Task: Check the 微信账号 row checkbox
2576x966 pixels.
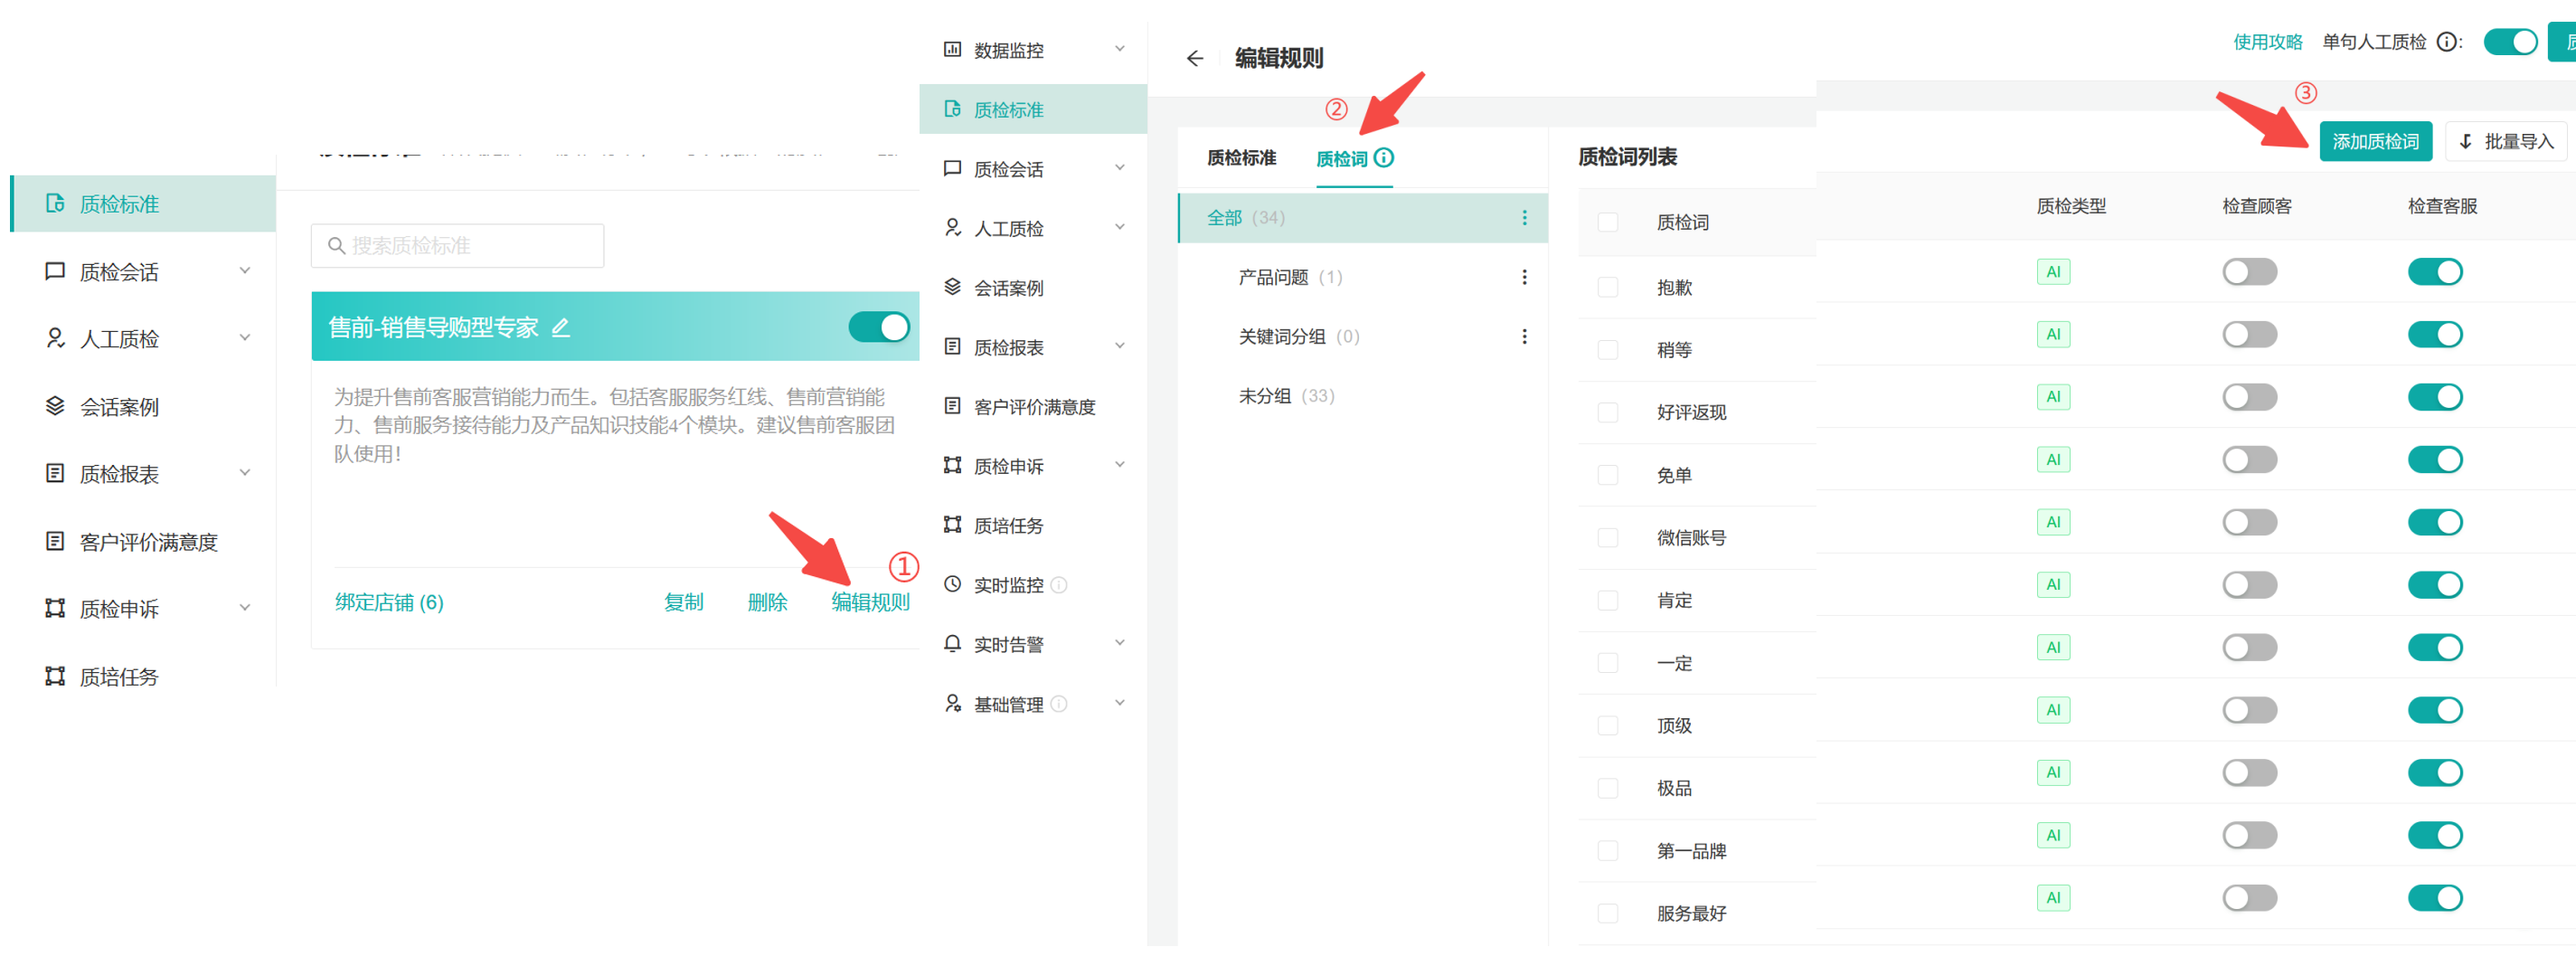Action: 1607,537
